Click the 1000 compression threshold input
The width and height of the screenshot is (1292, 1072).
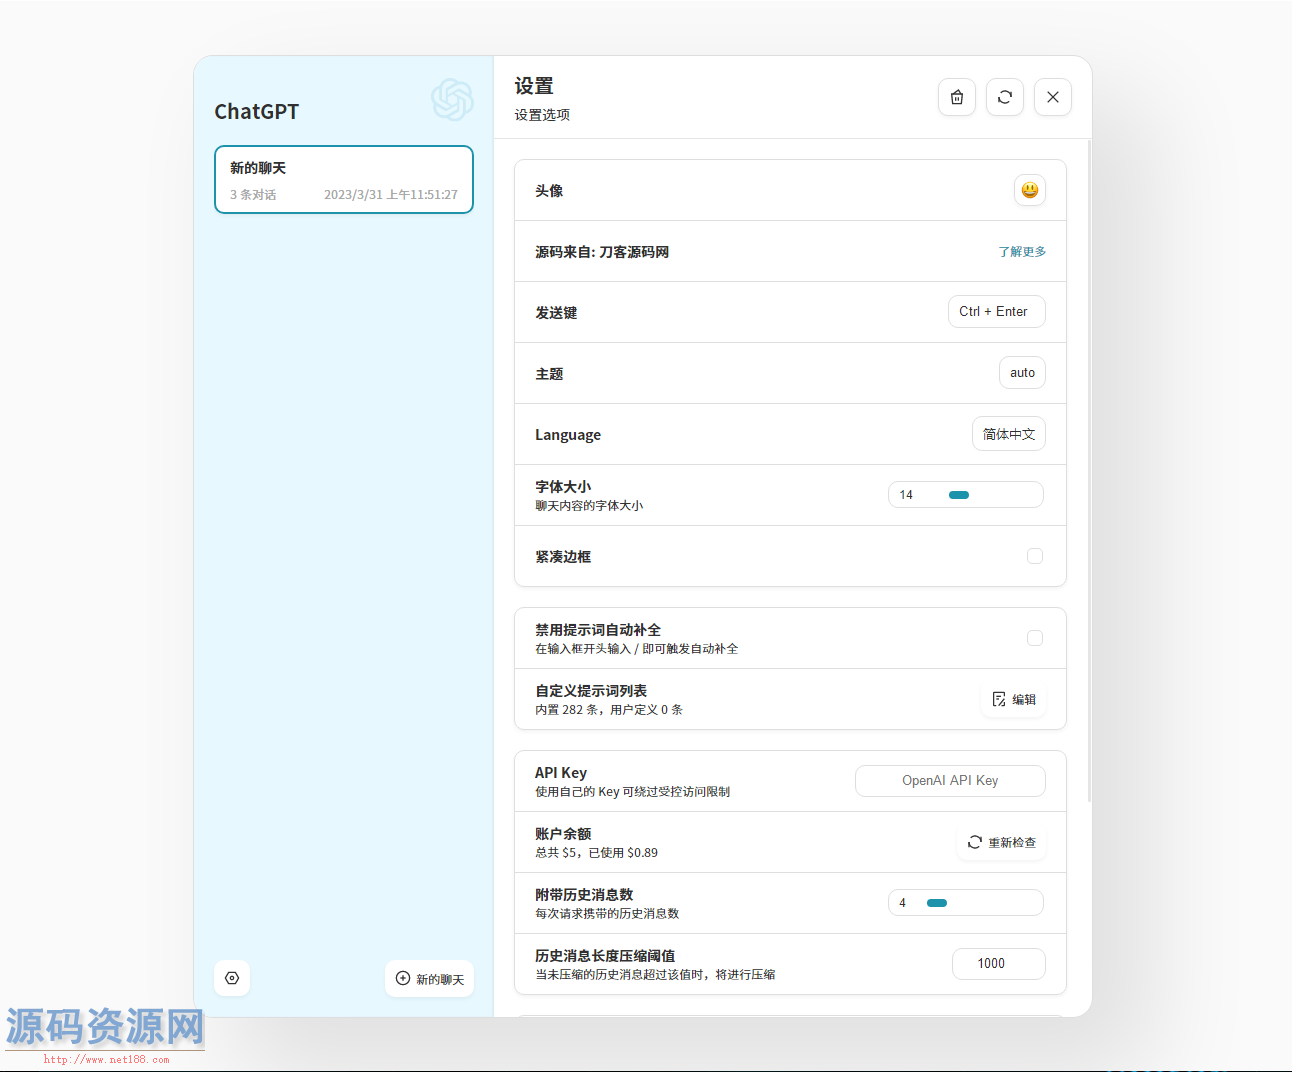tap(999, 964)
